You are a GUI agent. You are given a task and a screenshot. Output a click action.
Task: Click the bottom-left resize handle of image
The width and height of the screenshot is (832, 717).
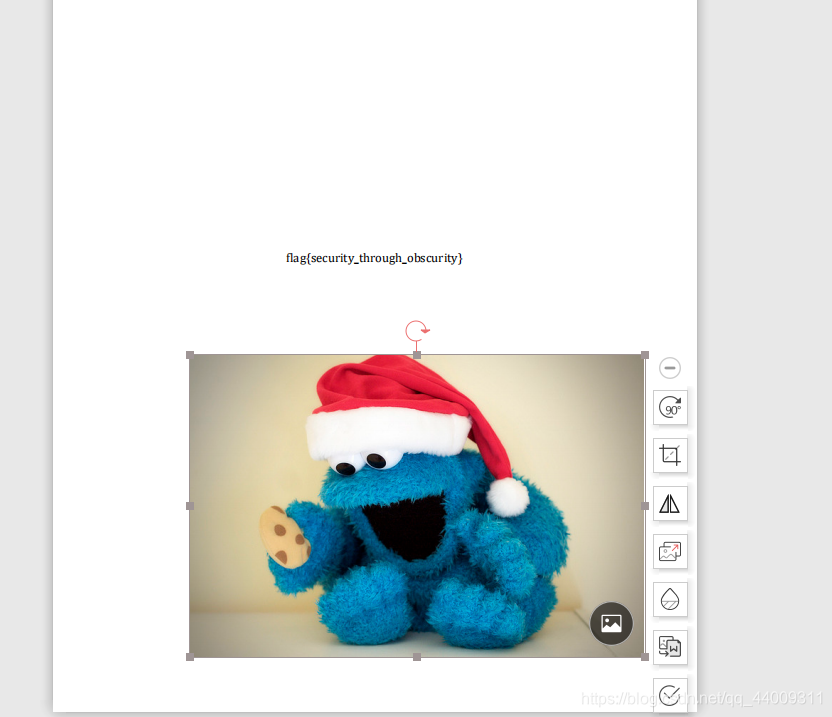click(x=190, y=657)
